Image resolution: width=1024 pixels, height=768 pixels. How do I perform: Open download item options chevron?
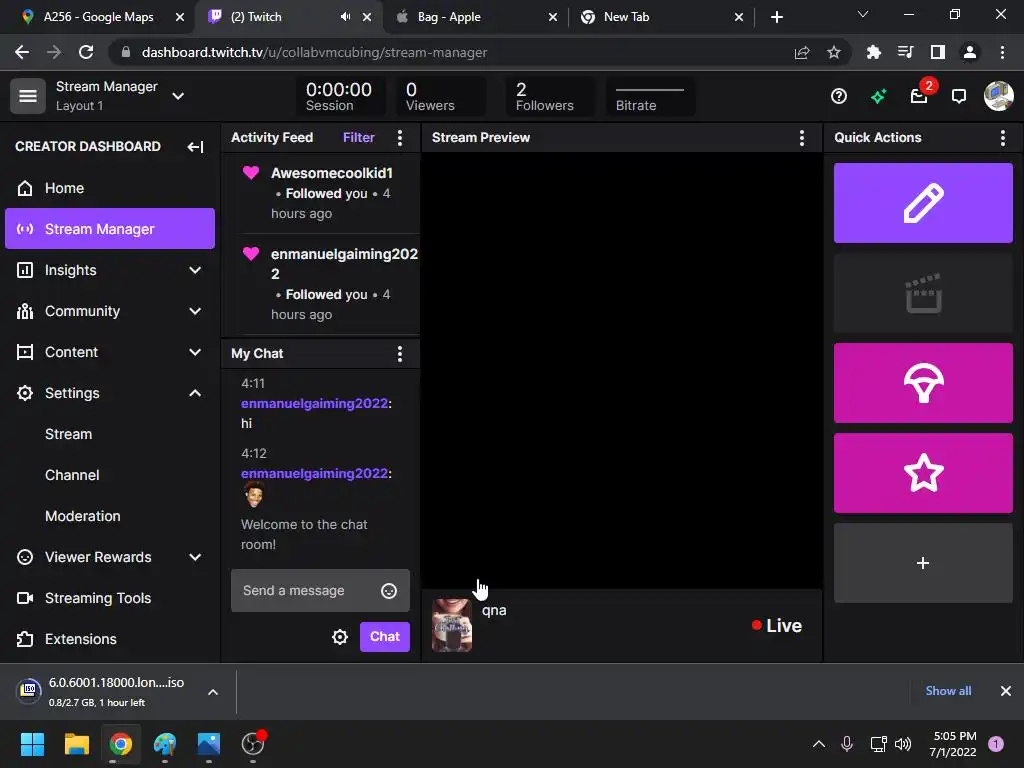coord(213,692)
